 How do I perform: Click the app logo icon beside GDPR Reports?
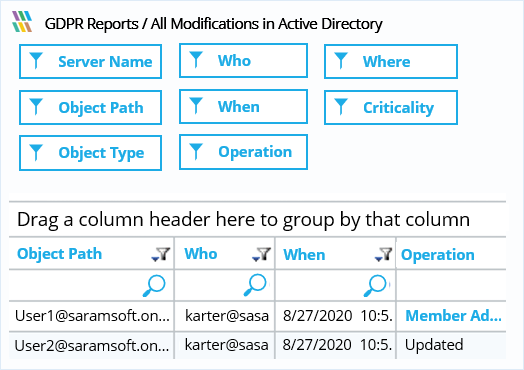click(x=22, y=22)
